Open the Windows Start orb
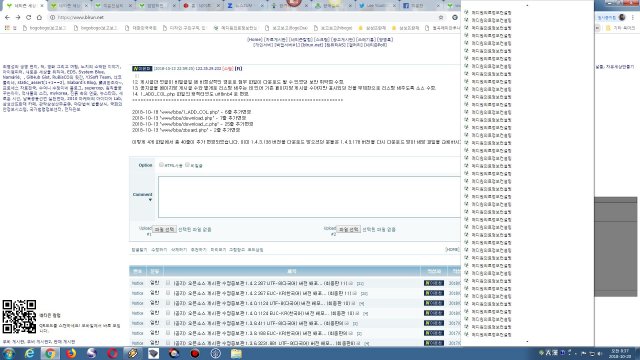Screen dimensions: 640x360 [x=9, y=353]
